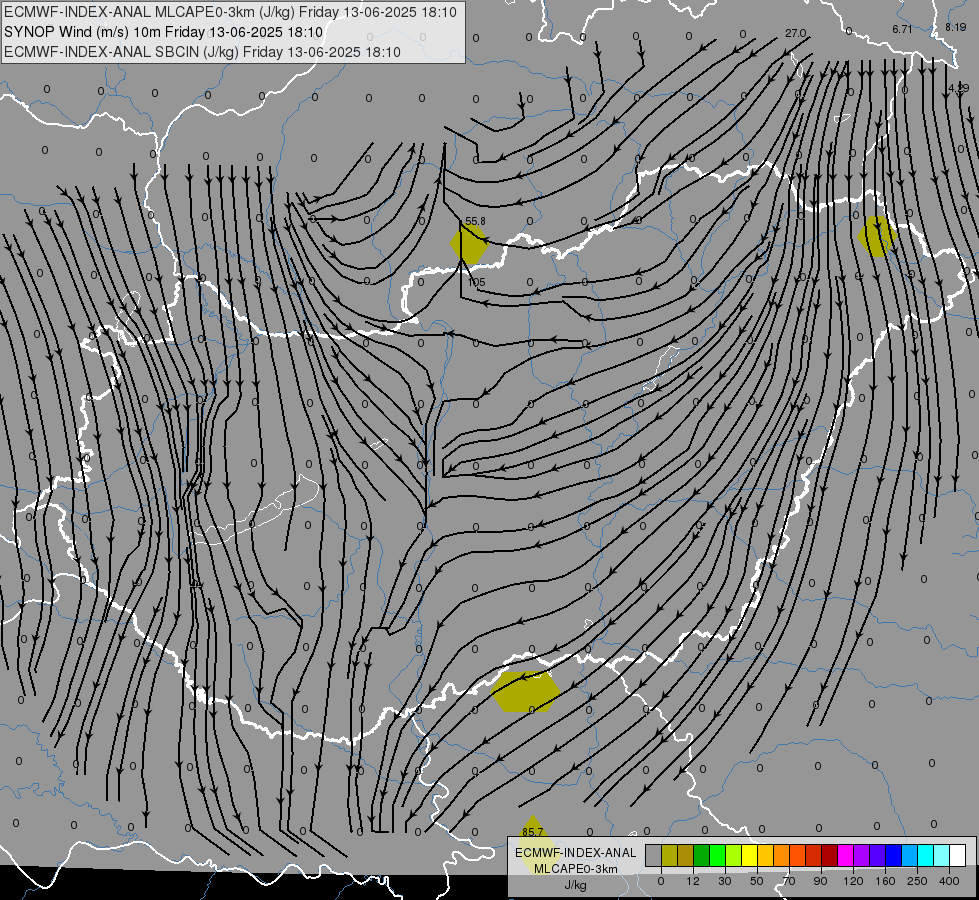Image resolution: width=979 pixels, height=900 pixels.
Task: Click the gray swatch in the MLCAPE legend
Action: coord(654,856)
